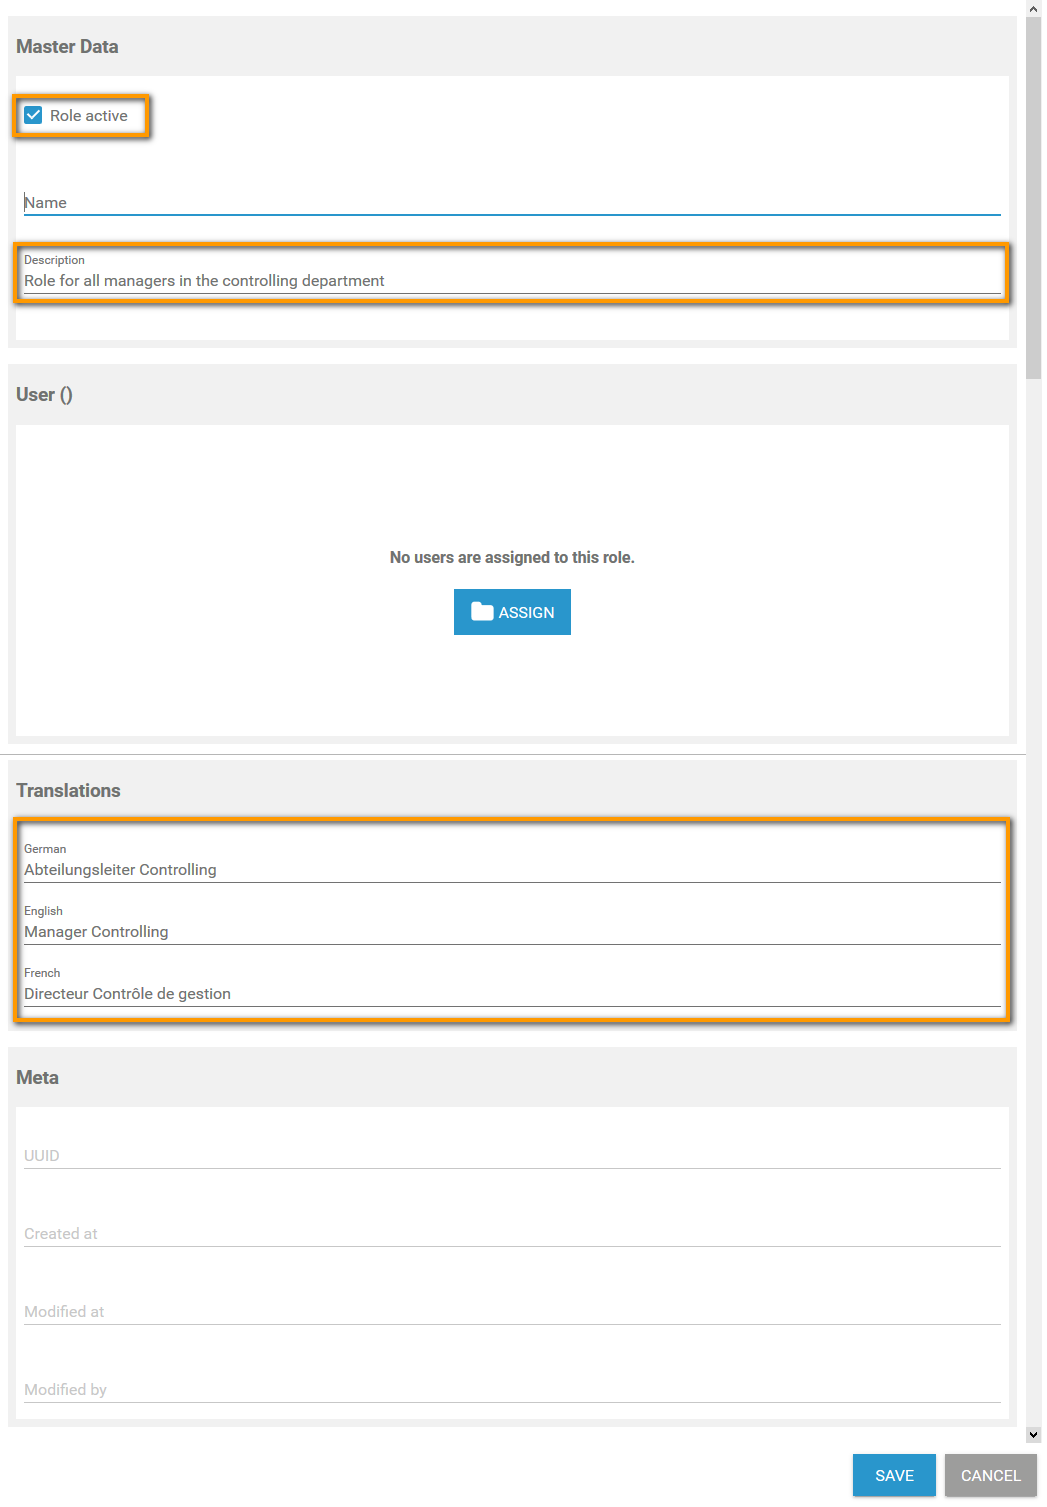Select the English translation field
The width and height of the screenshot is (1047, 1507).
511,931
